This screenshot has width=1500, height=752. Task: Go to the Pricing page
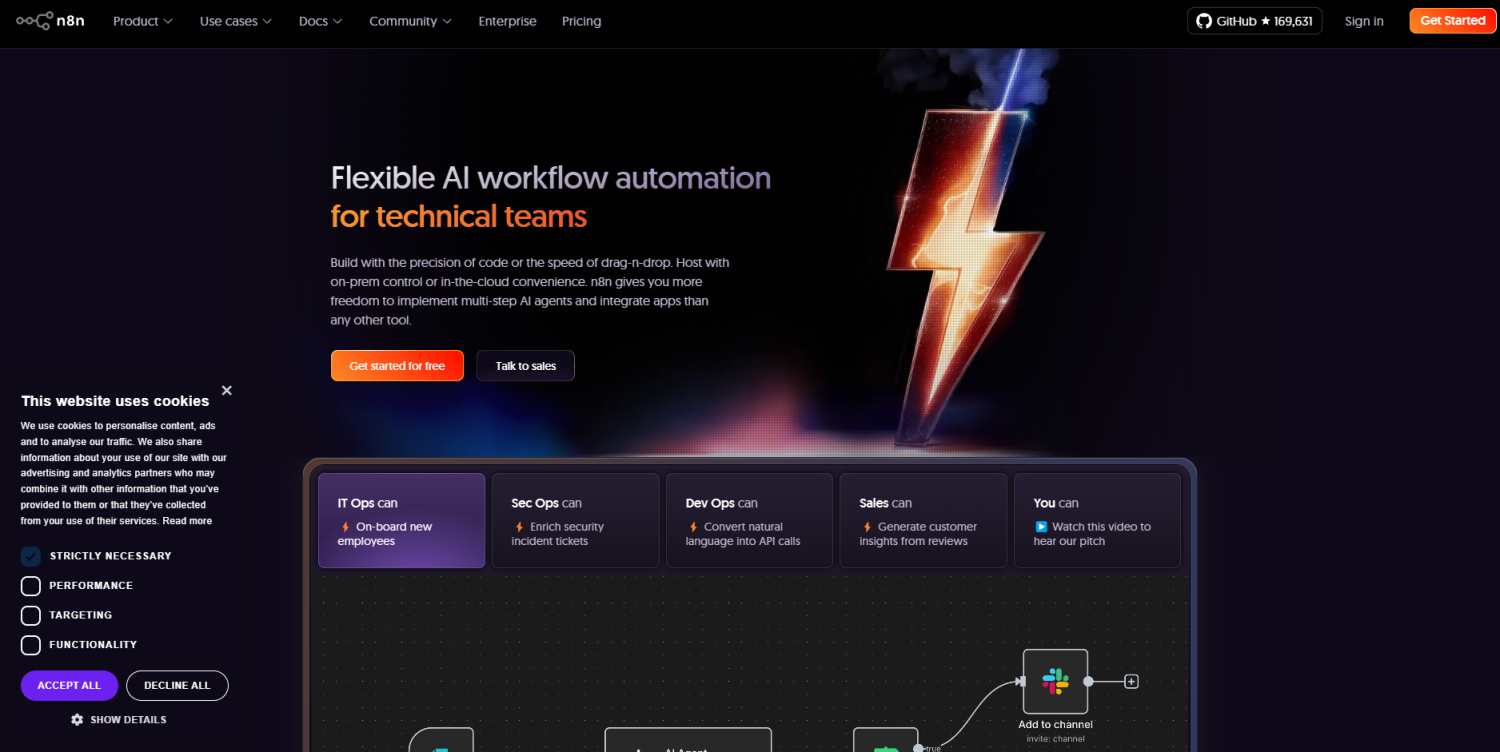(581, 21)
